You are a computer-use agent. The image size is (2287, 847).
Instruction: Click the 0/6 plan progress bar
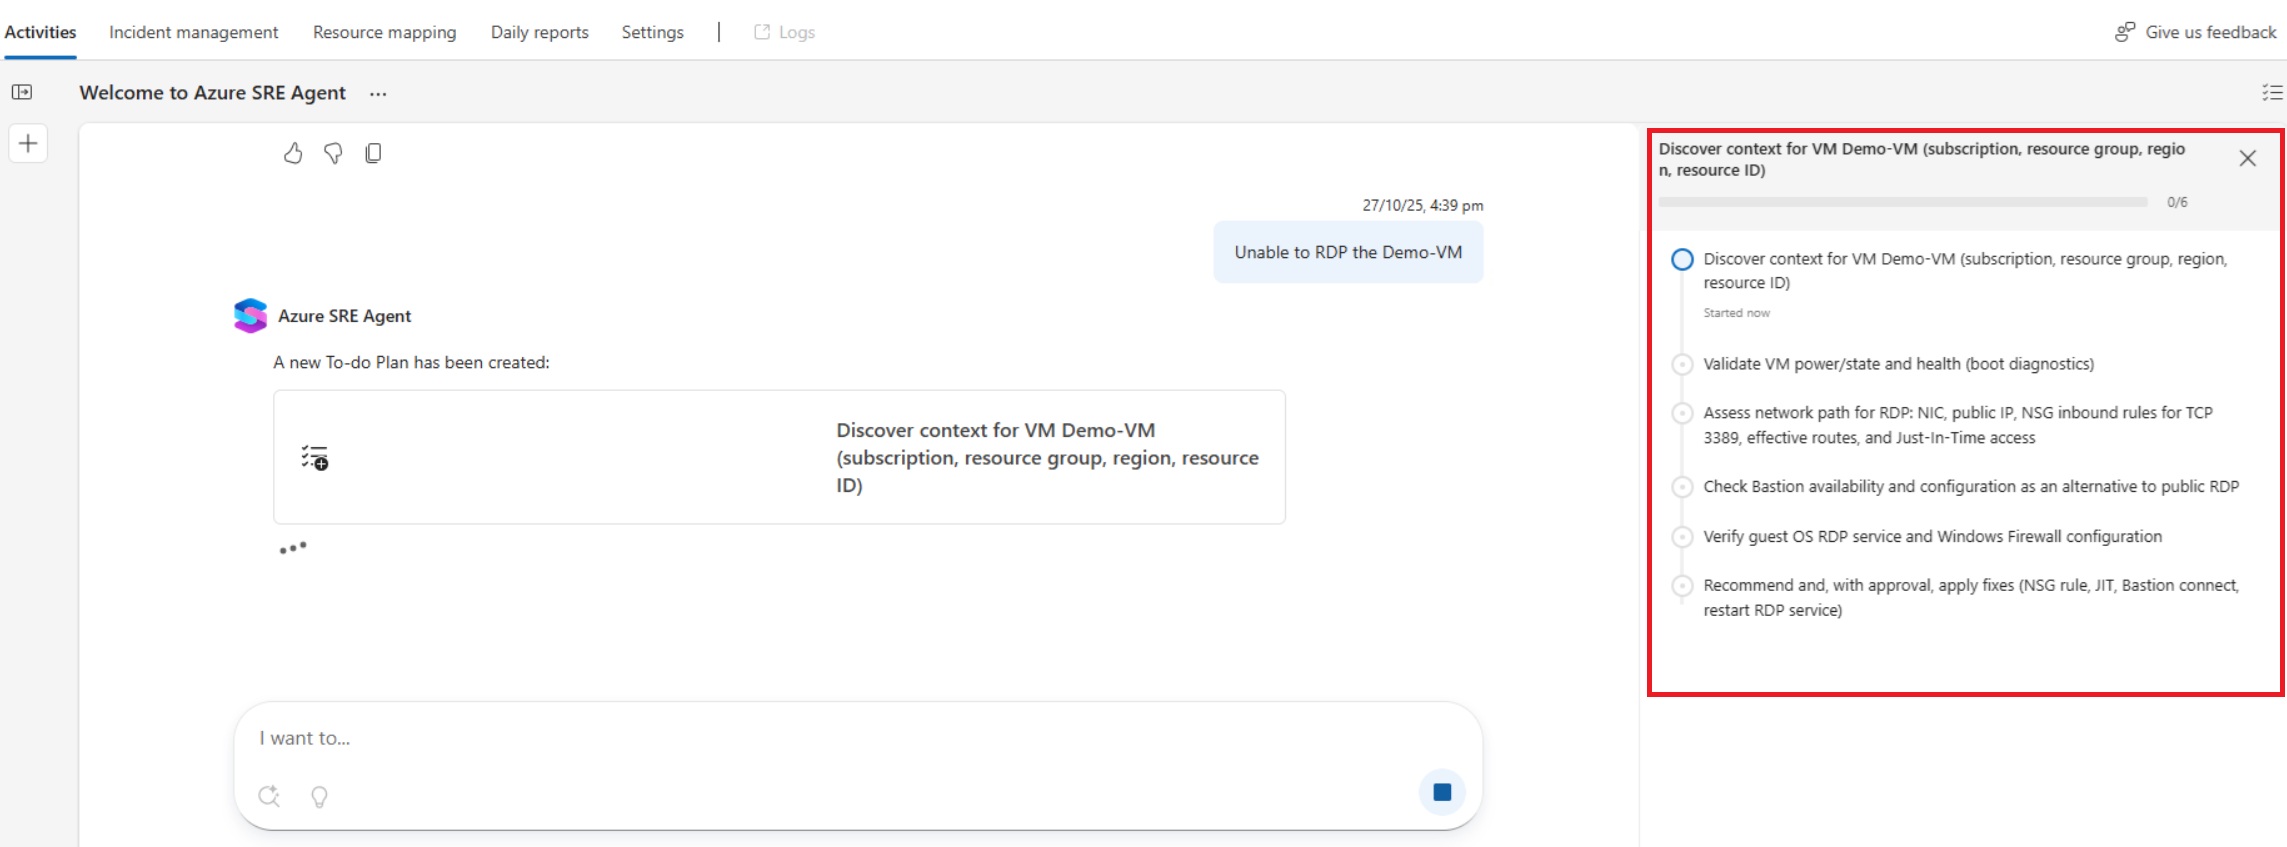click(1903, 202)
